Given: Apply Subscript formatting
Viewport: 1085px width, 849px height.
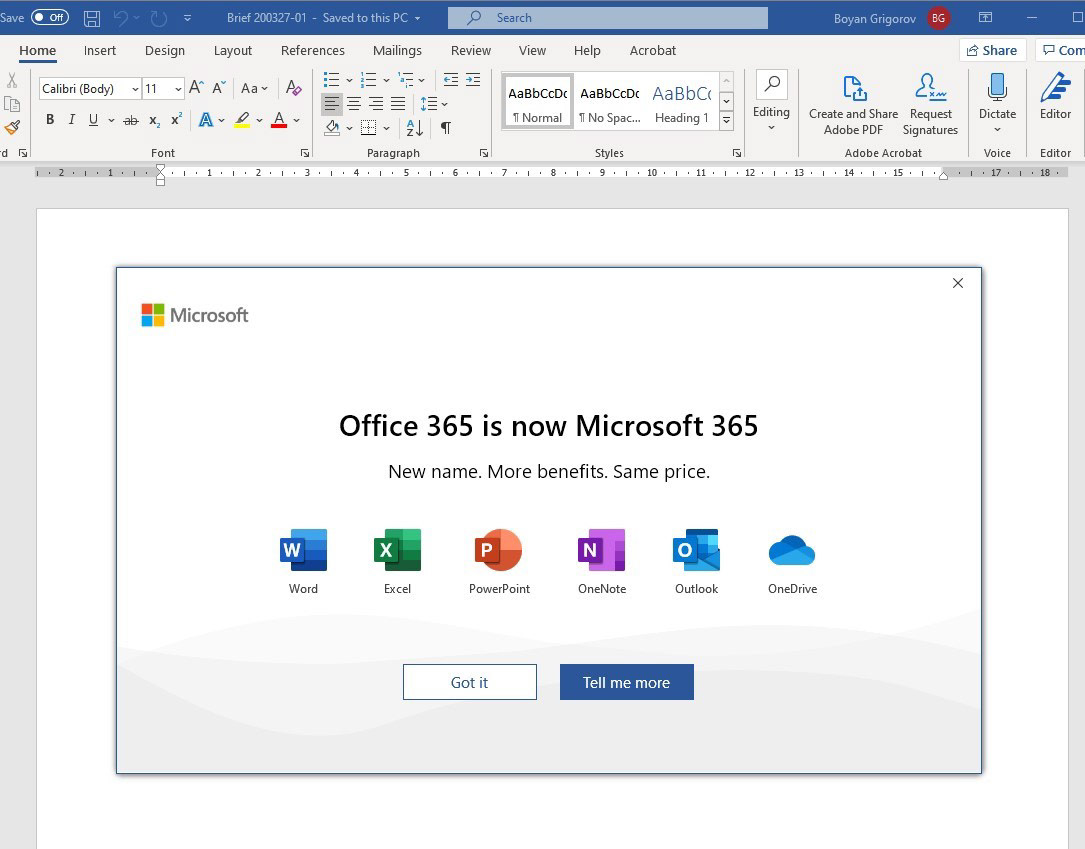Looking at the screenshot, I should tap(155, 120).
